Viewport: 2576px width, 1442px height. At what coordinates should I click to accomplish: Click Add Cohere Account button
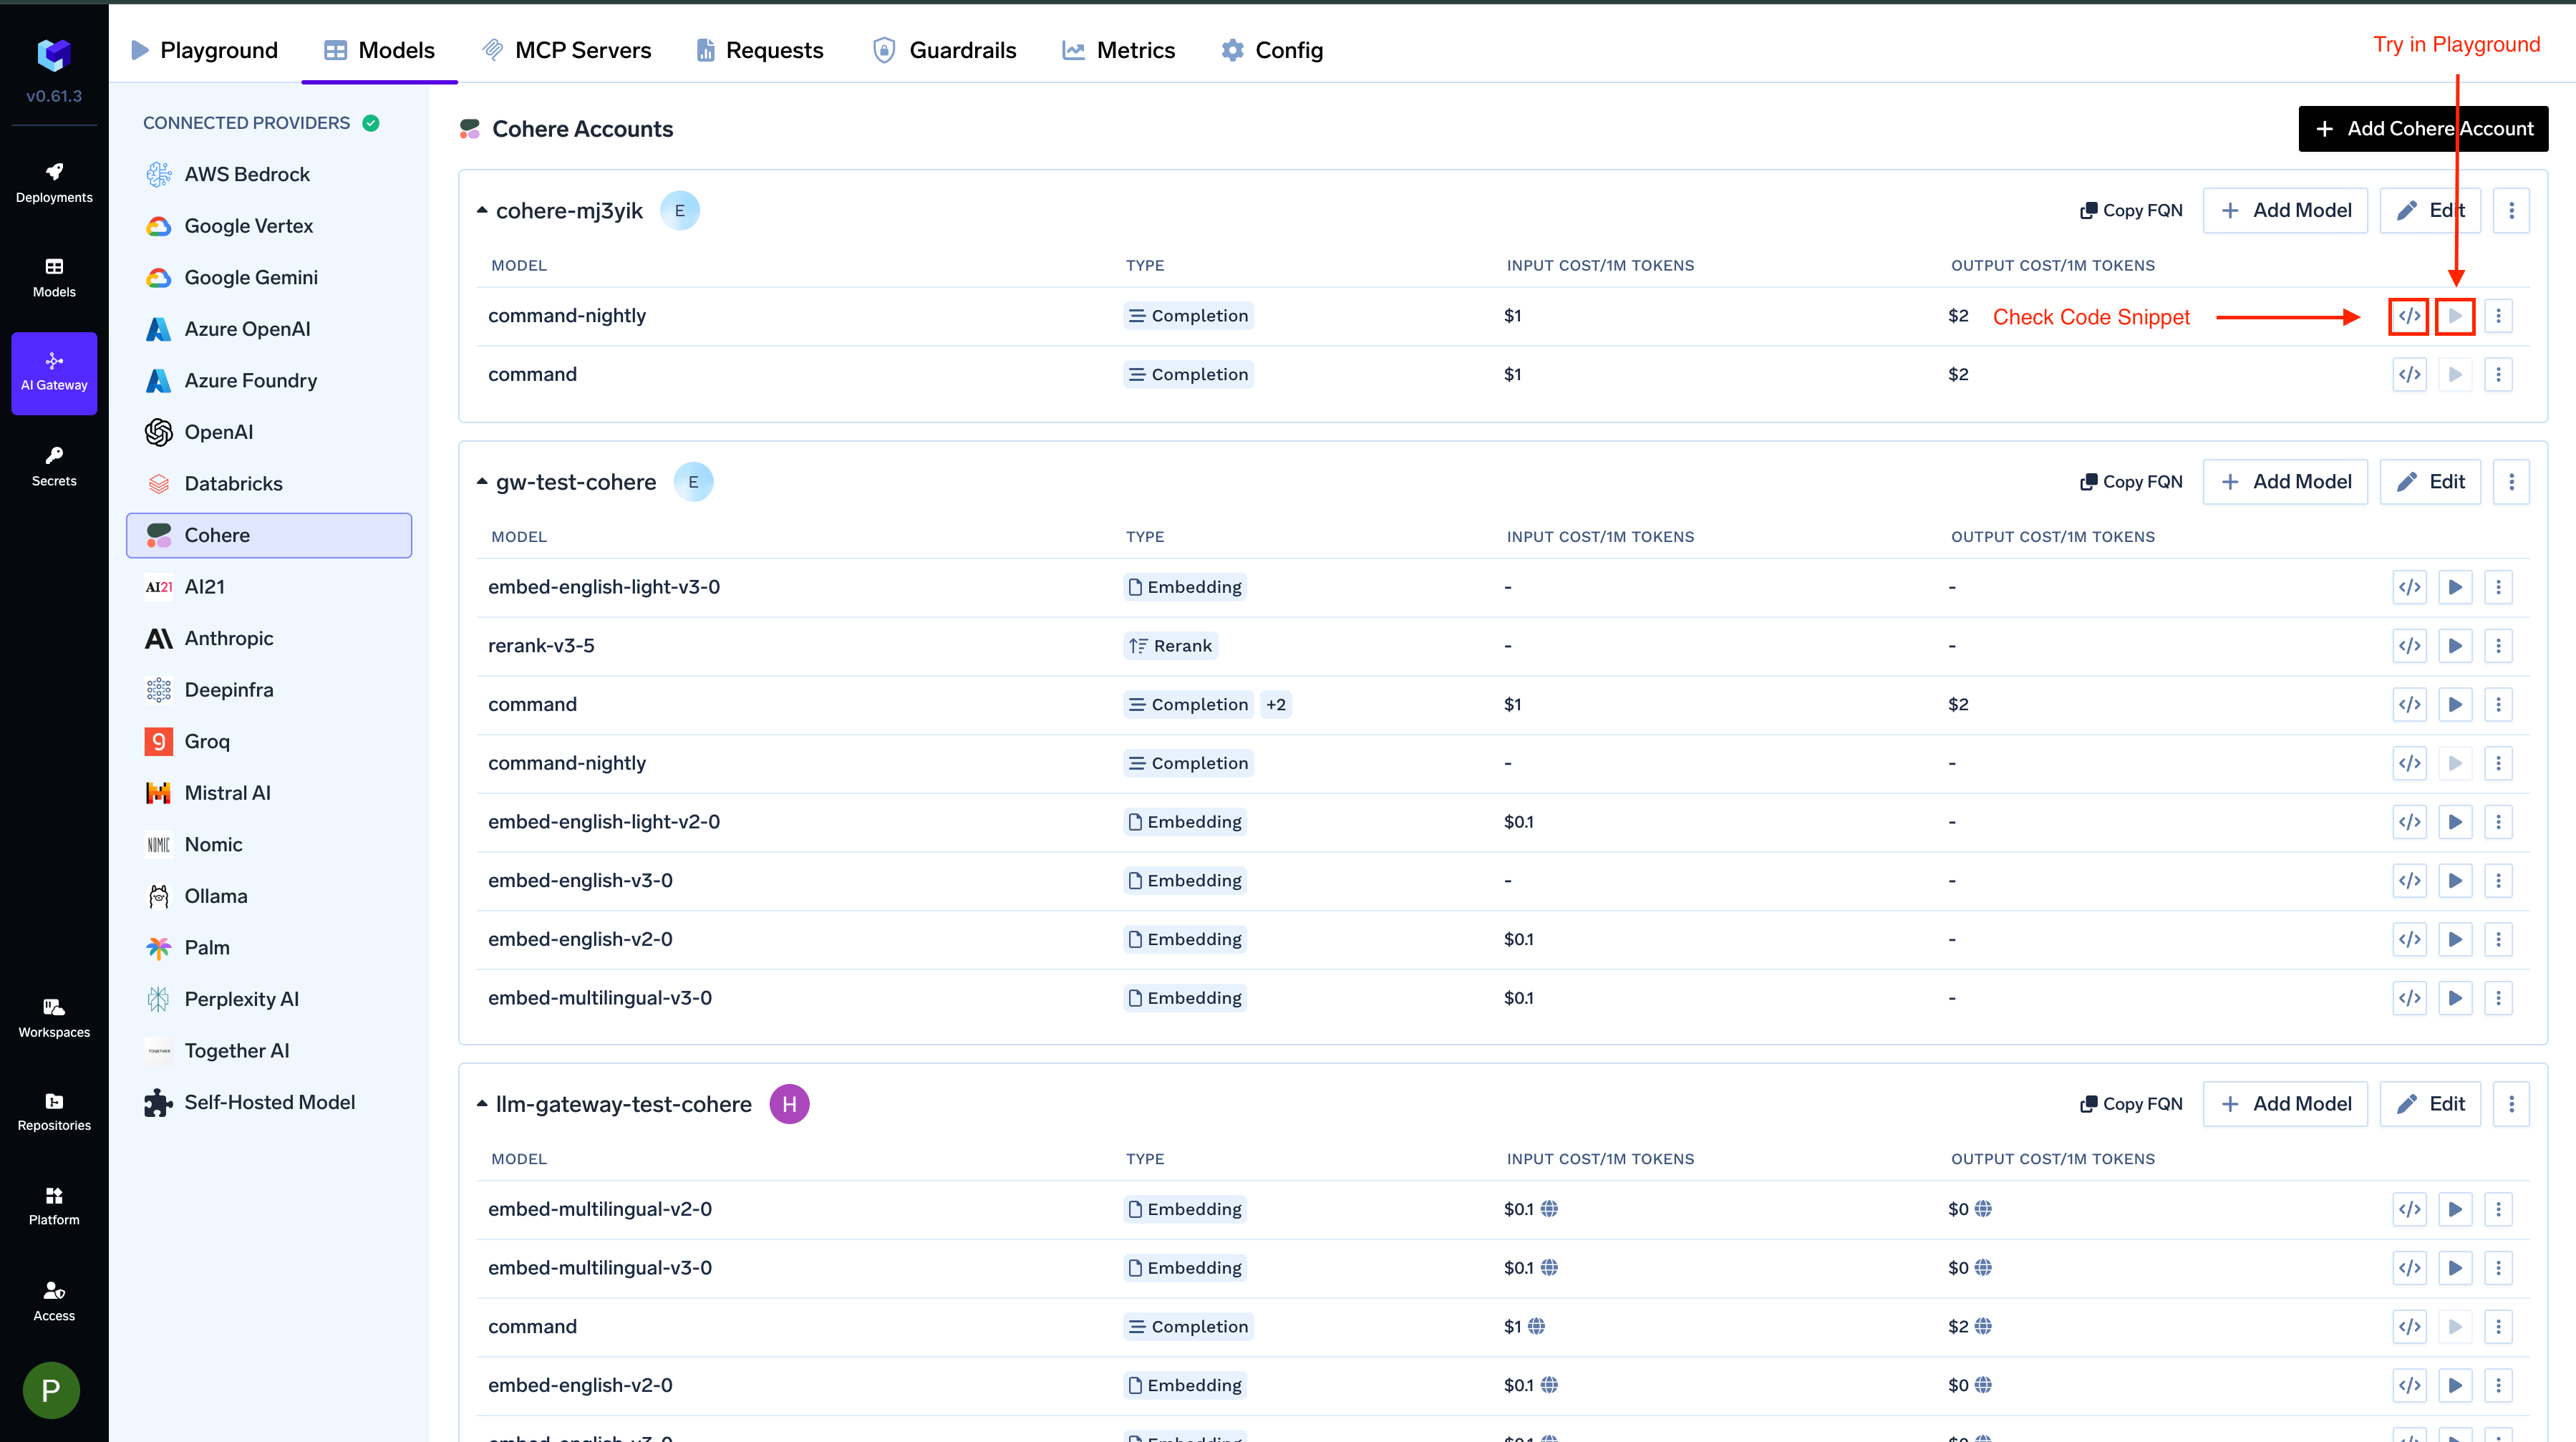(2423, 129)
